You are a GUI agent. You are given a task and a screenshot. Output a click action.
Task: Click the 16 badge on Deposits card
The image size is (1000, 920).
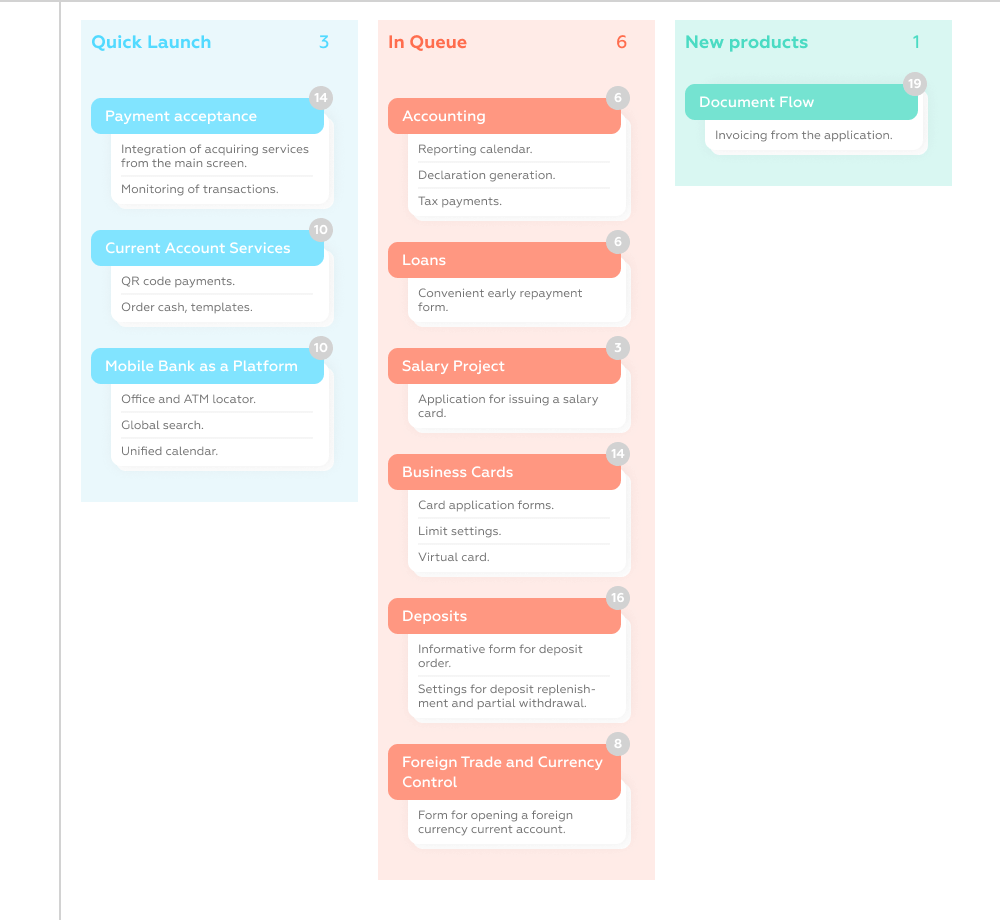point(618,598)
